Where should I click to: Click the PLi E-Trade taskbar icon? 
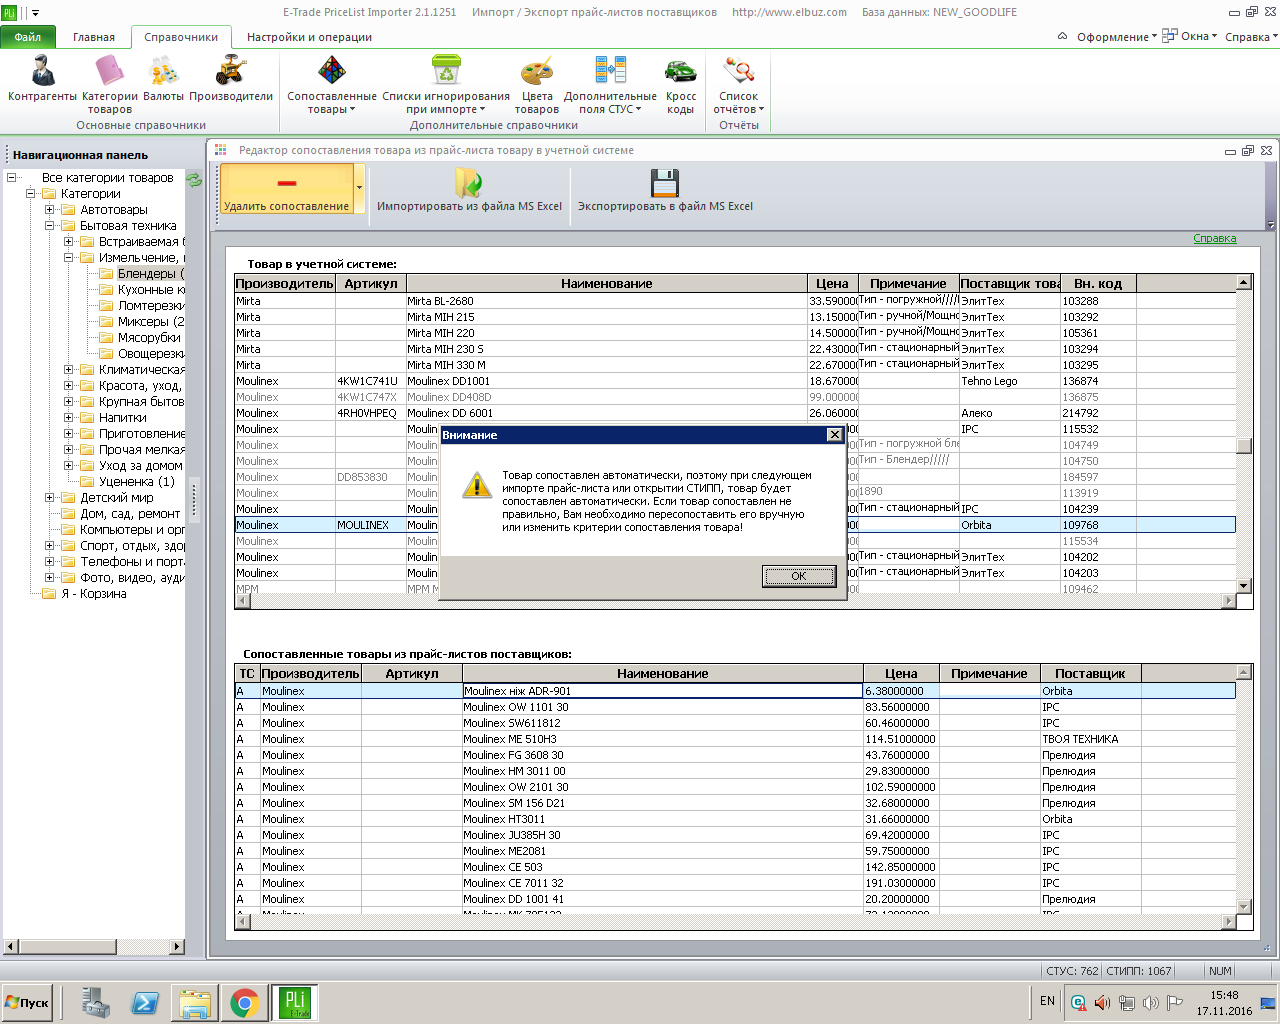(295, 1003)
